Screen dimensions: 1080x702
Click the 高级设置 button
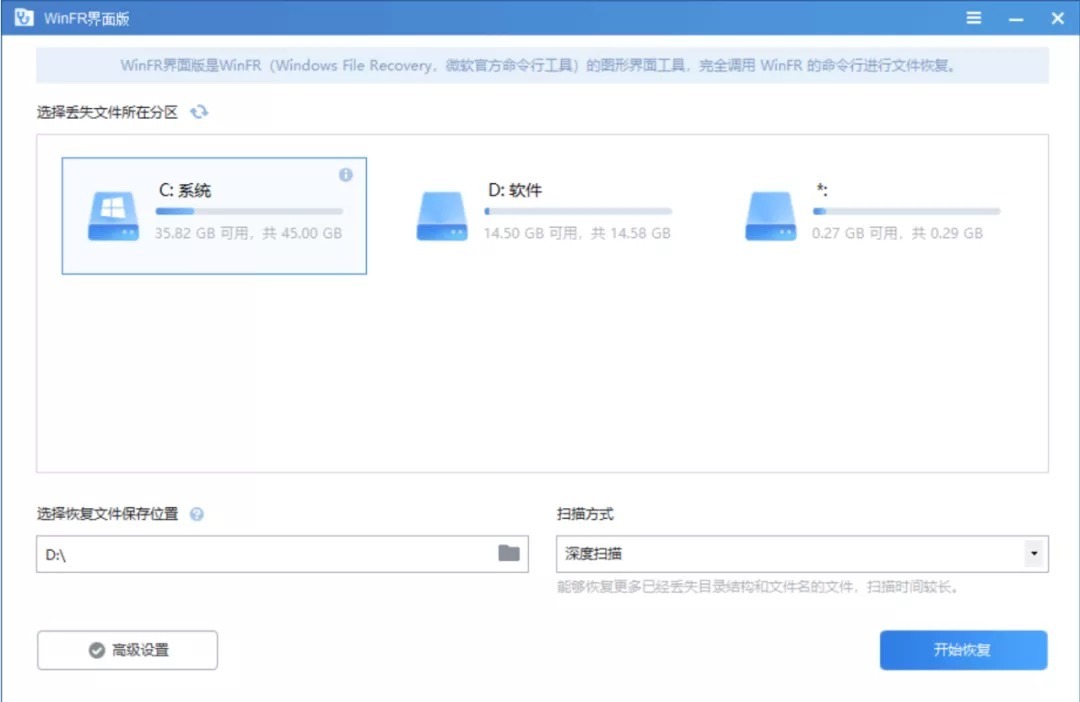point(127,650)
